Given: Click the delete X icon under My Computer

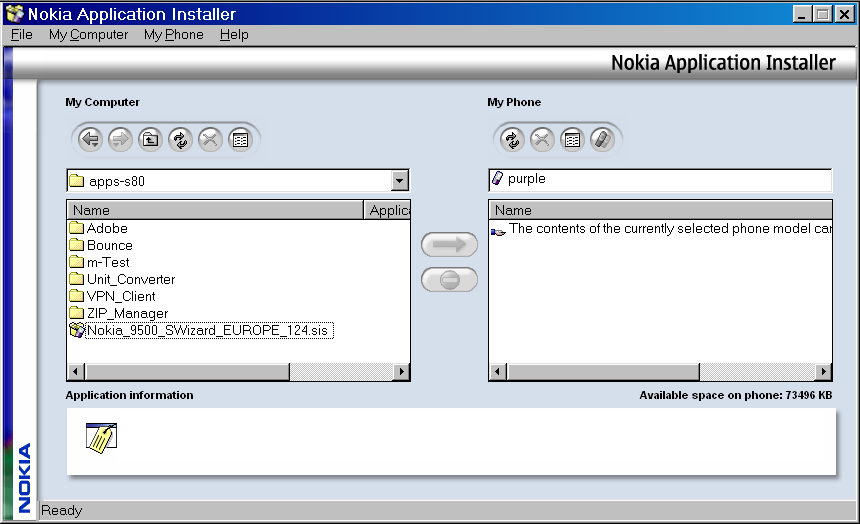Looking at the screenshot, I should [x=210, y=139].
